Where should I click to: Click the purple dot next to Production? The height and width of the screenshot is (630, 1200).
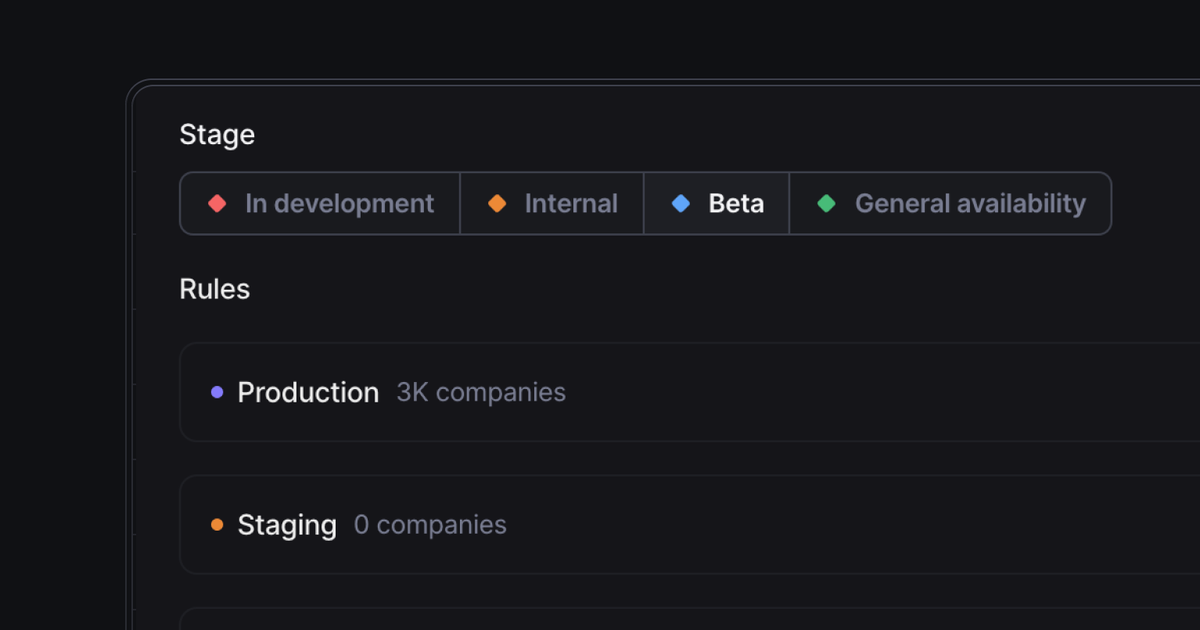[x=217, y=393]
